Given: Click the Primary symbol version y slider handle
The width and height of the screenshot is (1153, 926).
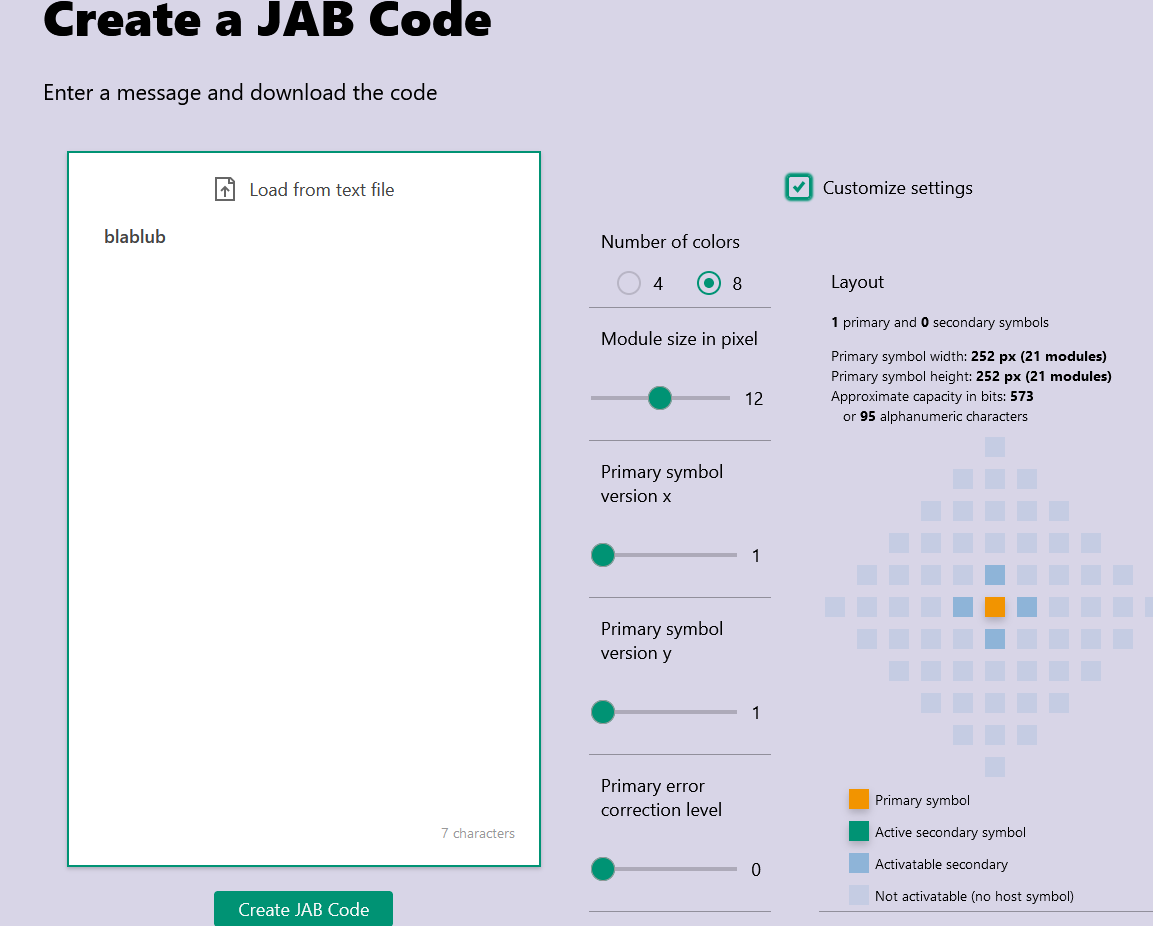Looking at the screenshot, I should (x=603, y=712).
